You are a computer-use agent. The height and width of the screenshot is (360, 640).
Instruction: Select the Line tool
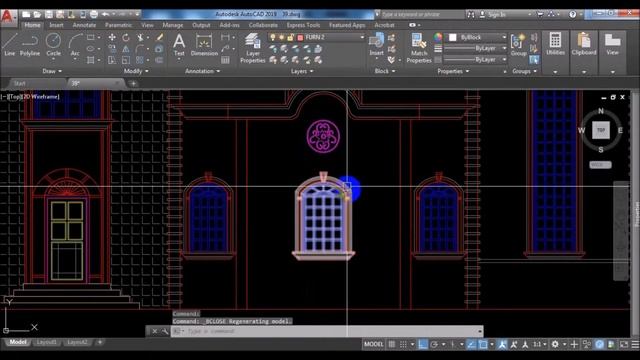[9, 44]
